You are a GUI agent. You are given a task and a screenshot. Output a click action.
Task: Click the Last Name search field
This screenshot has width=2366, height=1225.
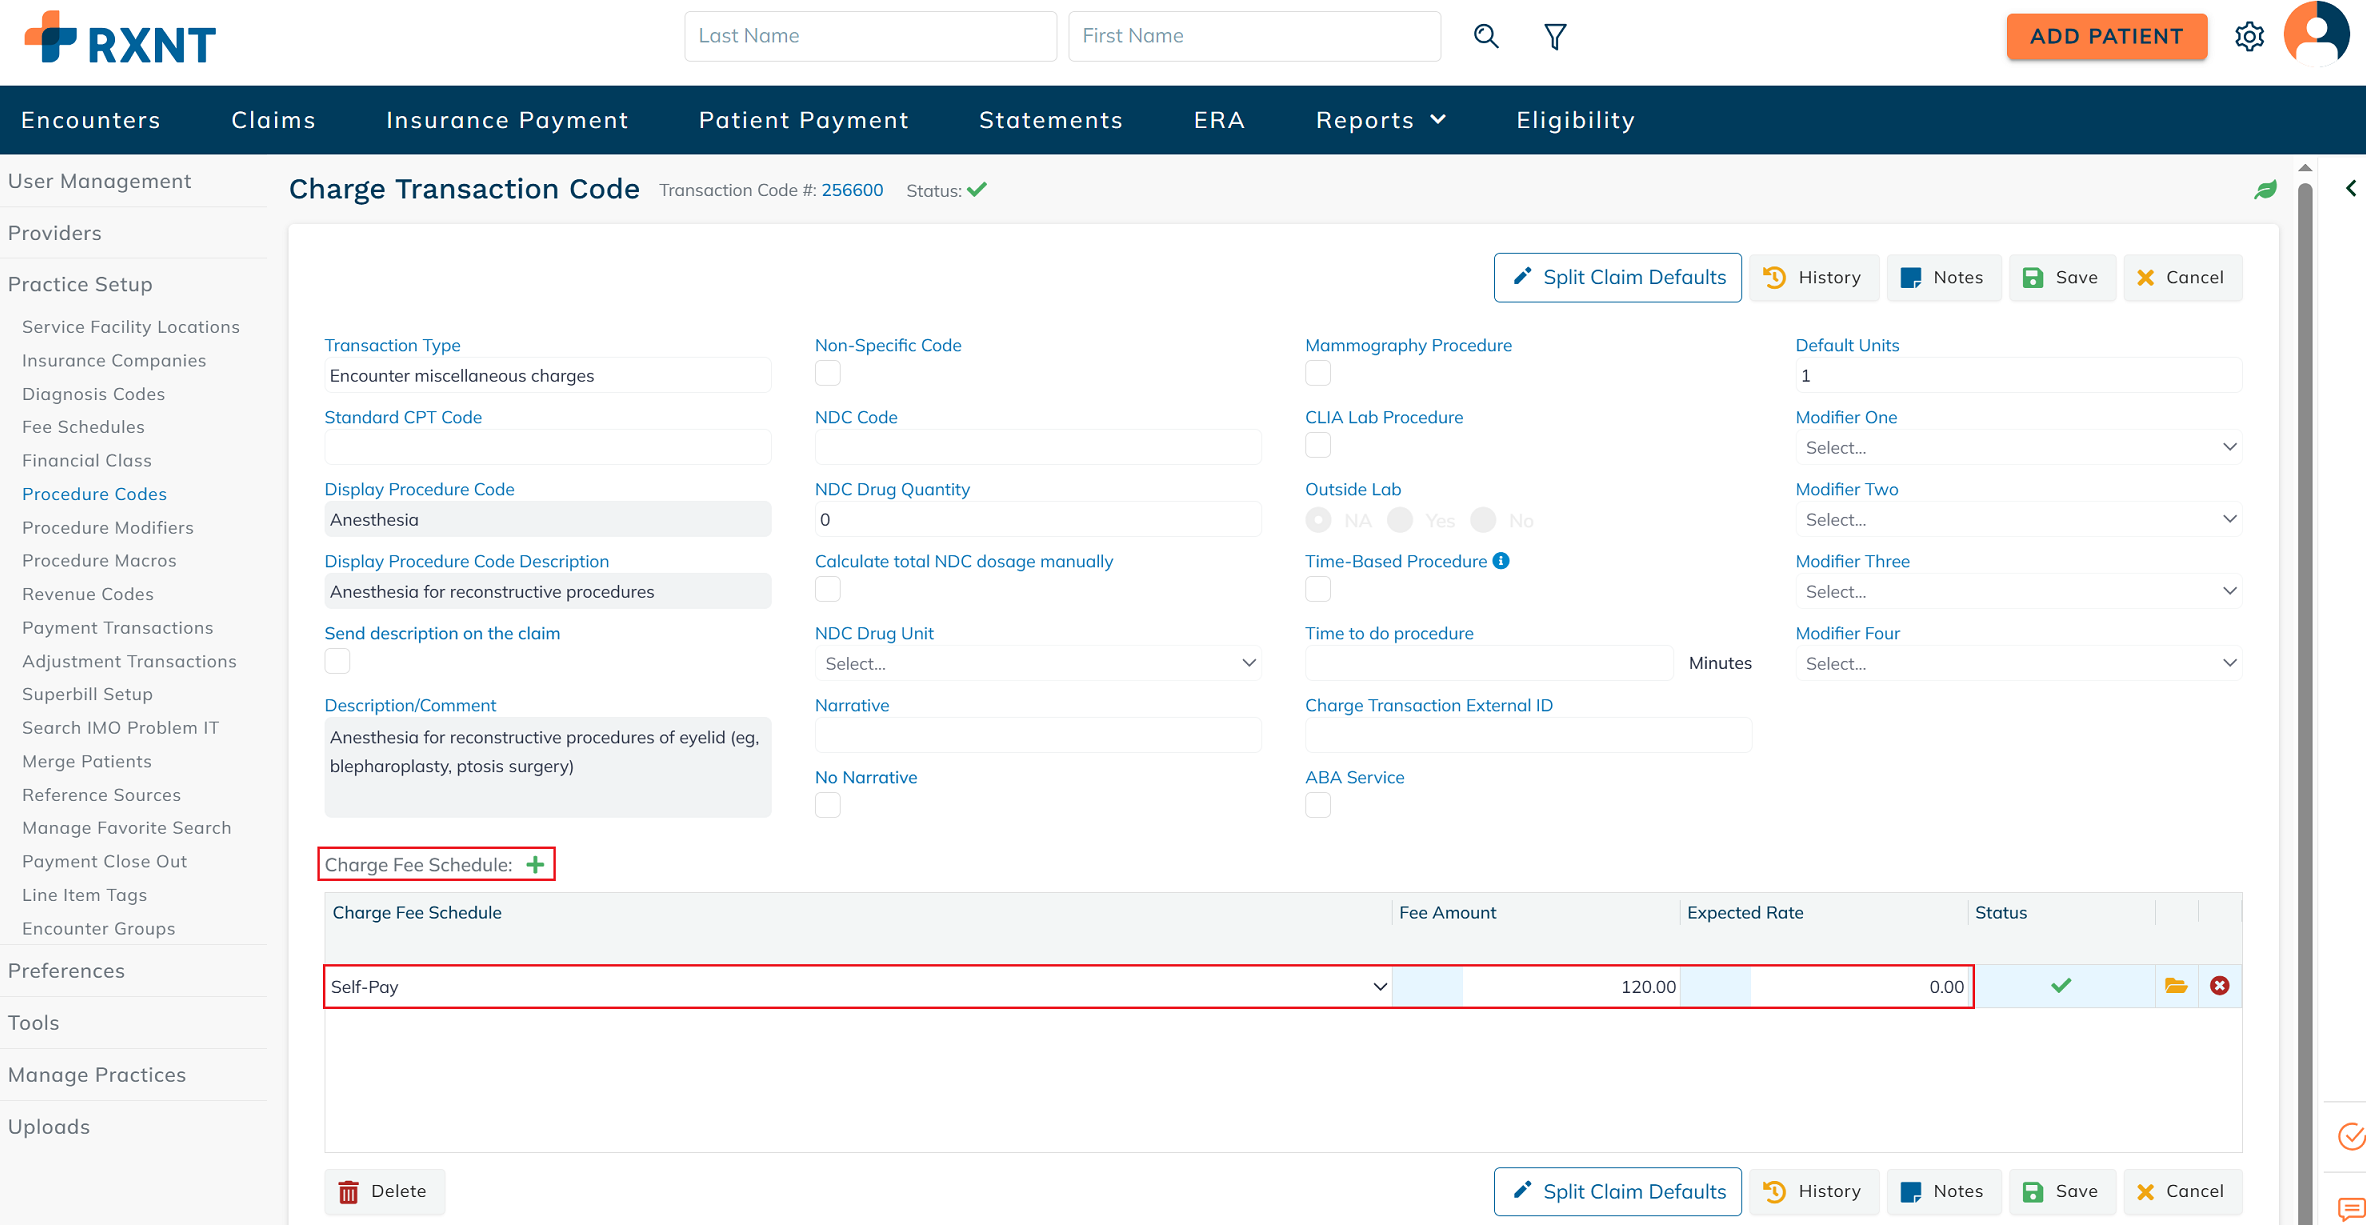(870, 37)
